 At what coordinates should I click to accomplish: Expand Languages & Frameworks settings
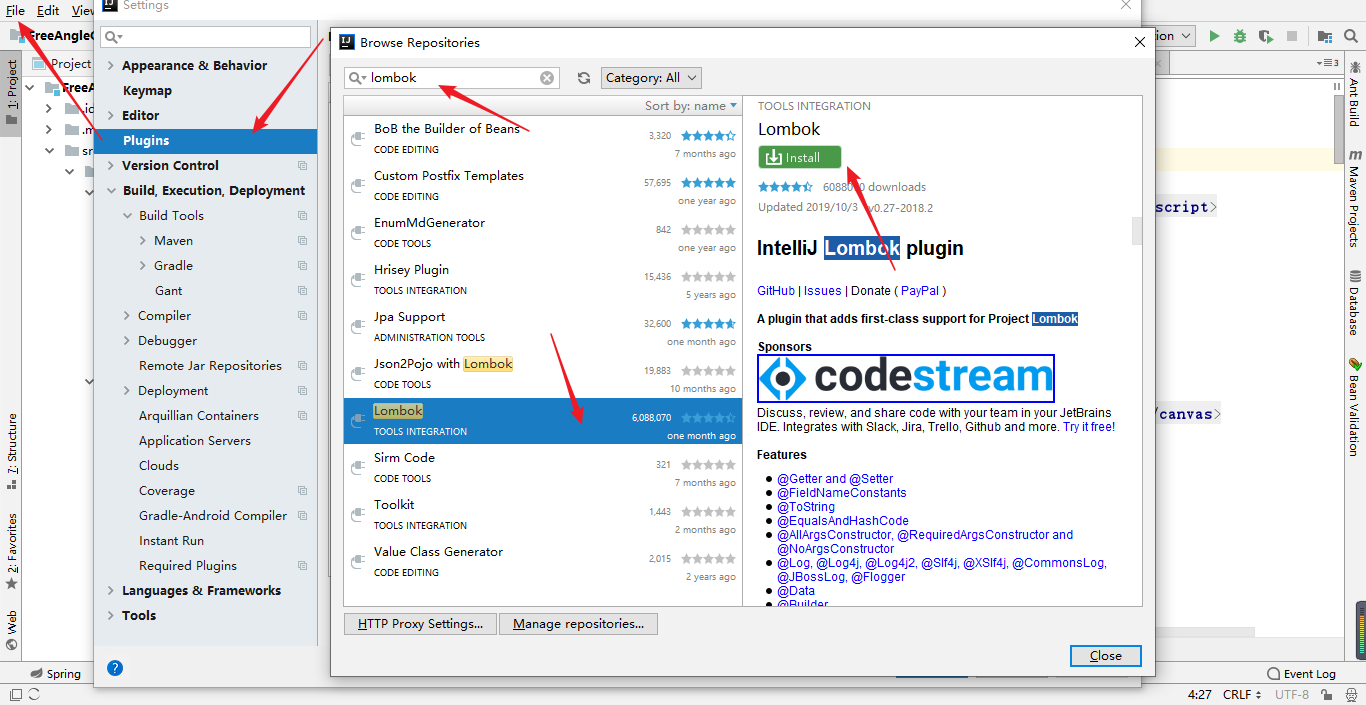pyautogui.click(x=111, y=591)
